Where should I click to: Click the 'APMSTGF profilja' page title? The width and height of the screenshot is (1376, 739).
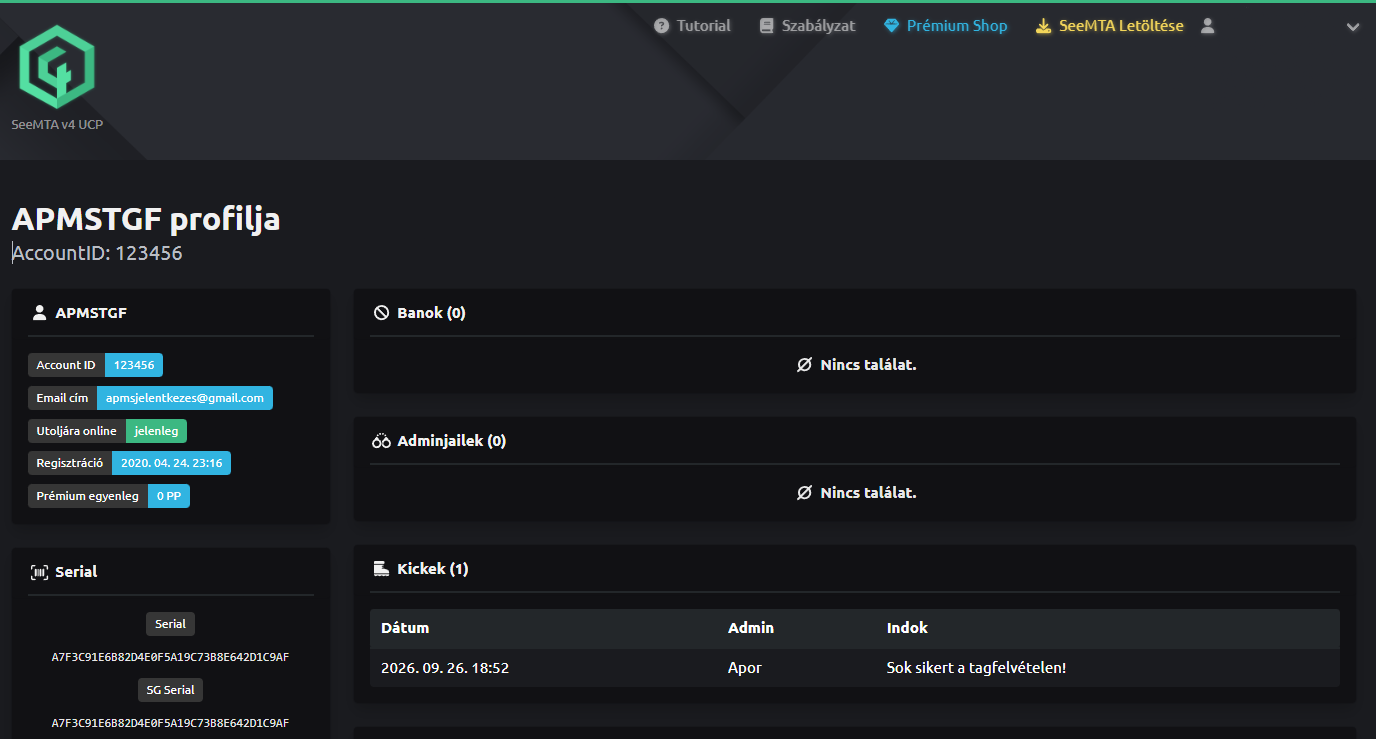[x=146, y=219]
